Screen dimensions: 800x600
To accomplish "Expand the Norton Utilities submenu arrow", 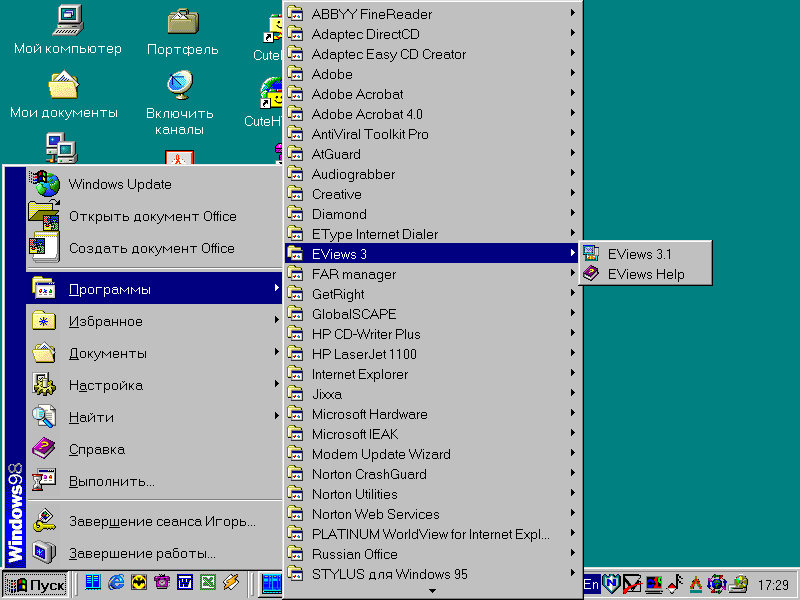I will point(573,492).
